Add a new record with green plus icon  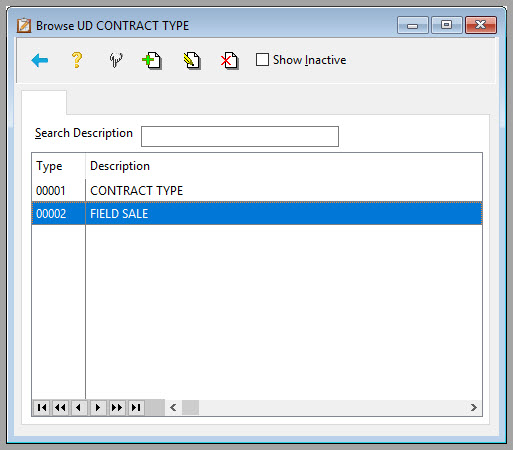(152, 61)
